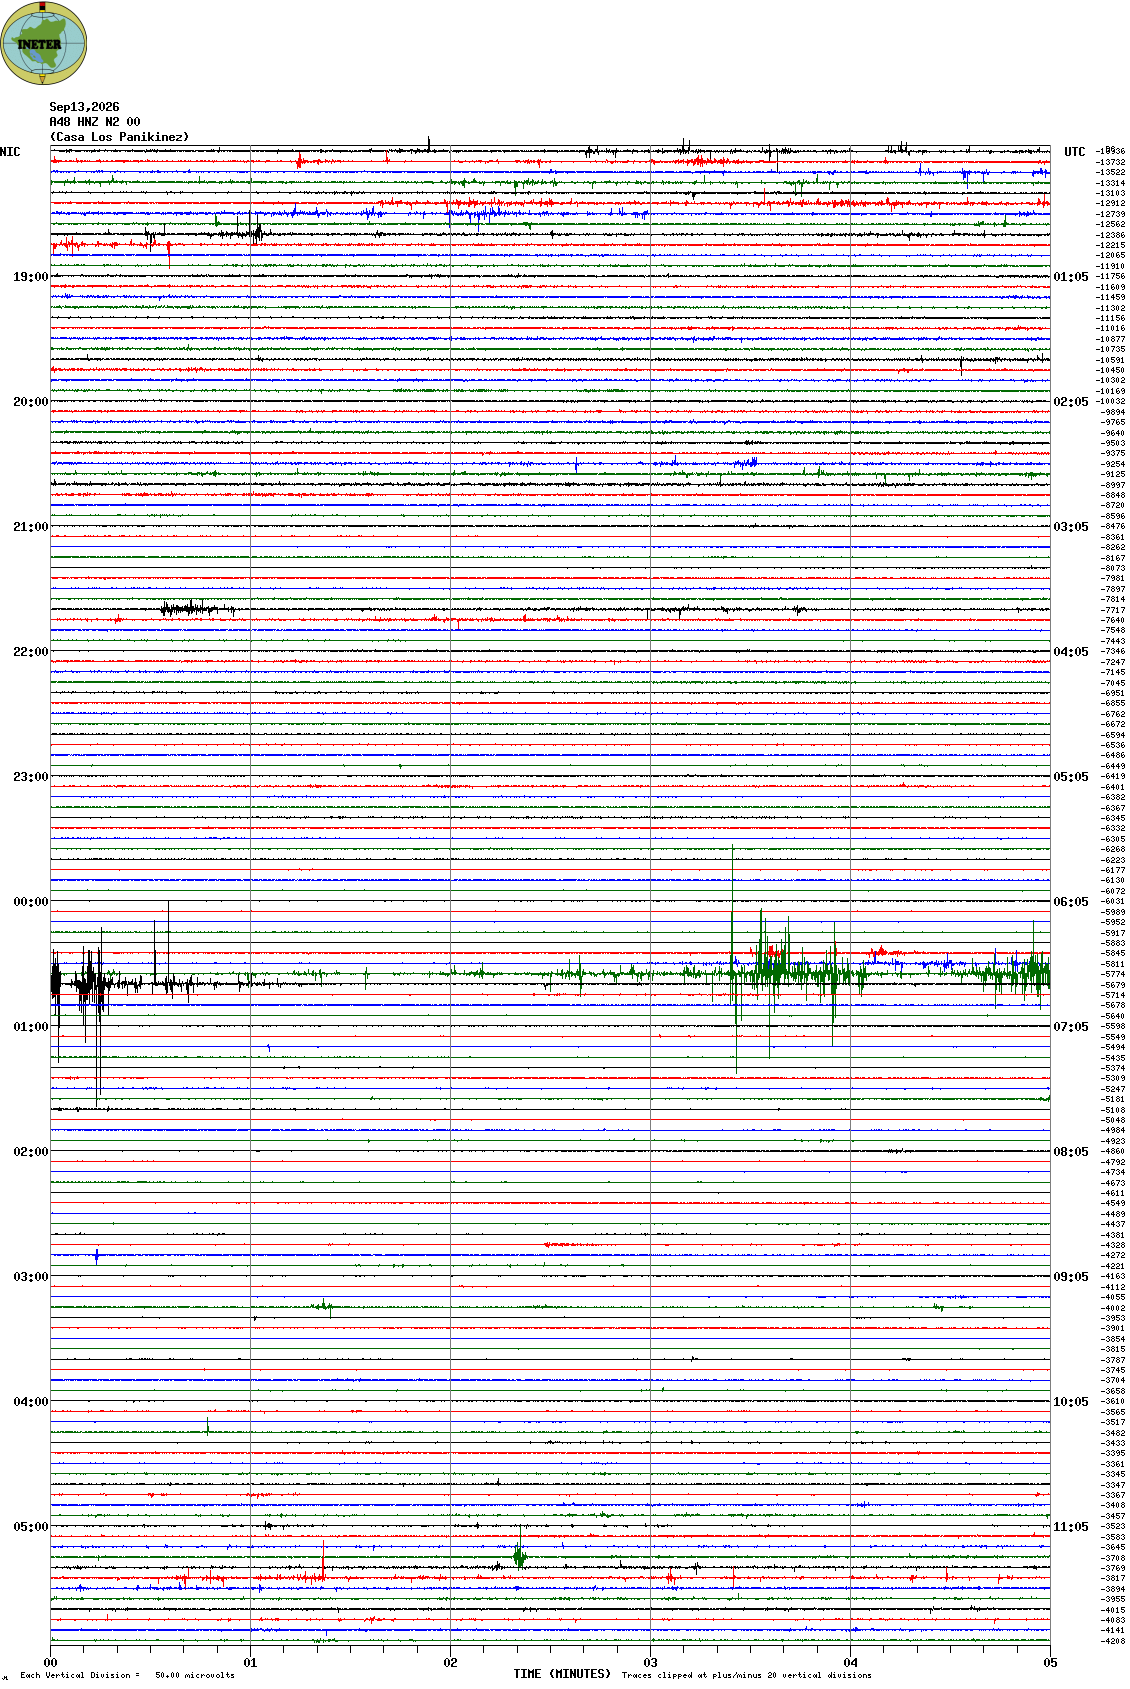This screenshot has width=1130, height=1689.
Task: Click the 01:05 UTC time marker
Action: pyautogui.click(x=1071, y=277)
